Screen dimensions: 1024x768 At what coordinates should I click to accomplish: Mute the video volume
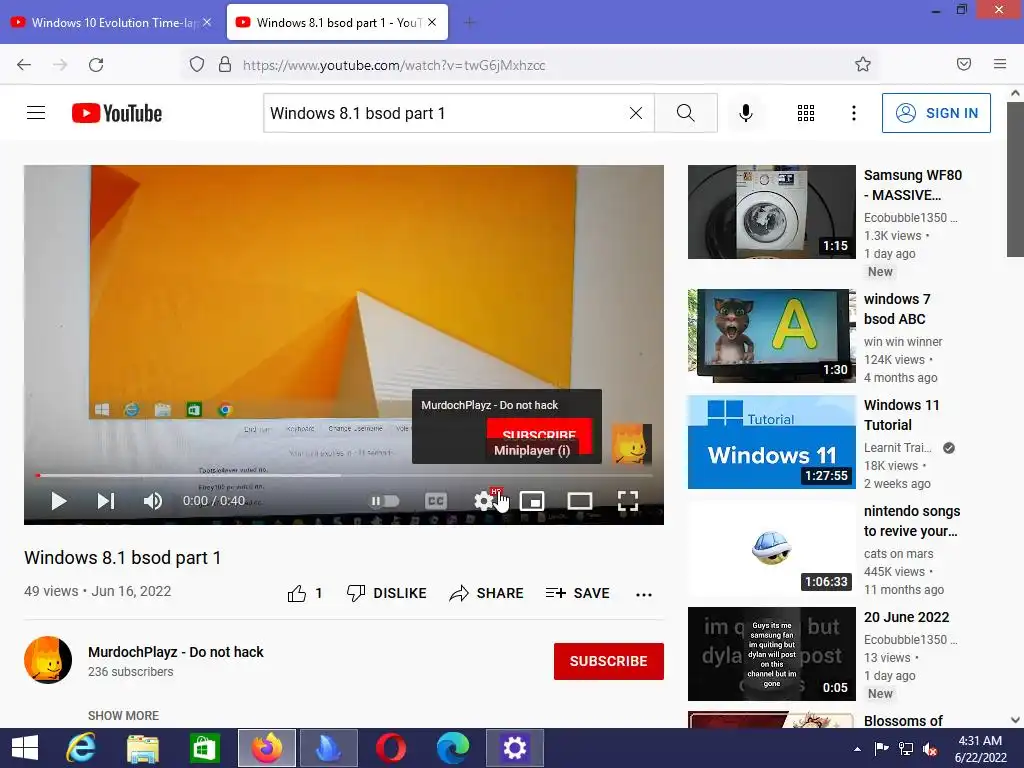pos(152,501)
